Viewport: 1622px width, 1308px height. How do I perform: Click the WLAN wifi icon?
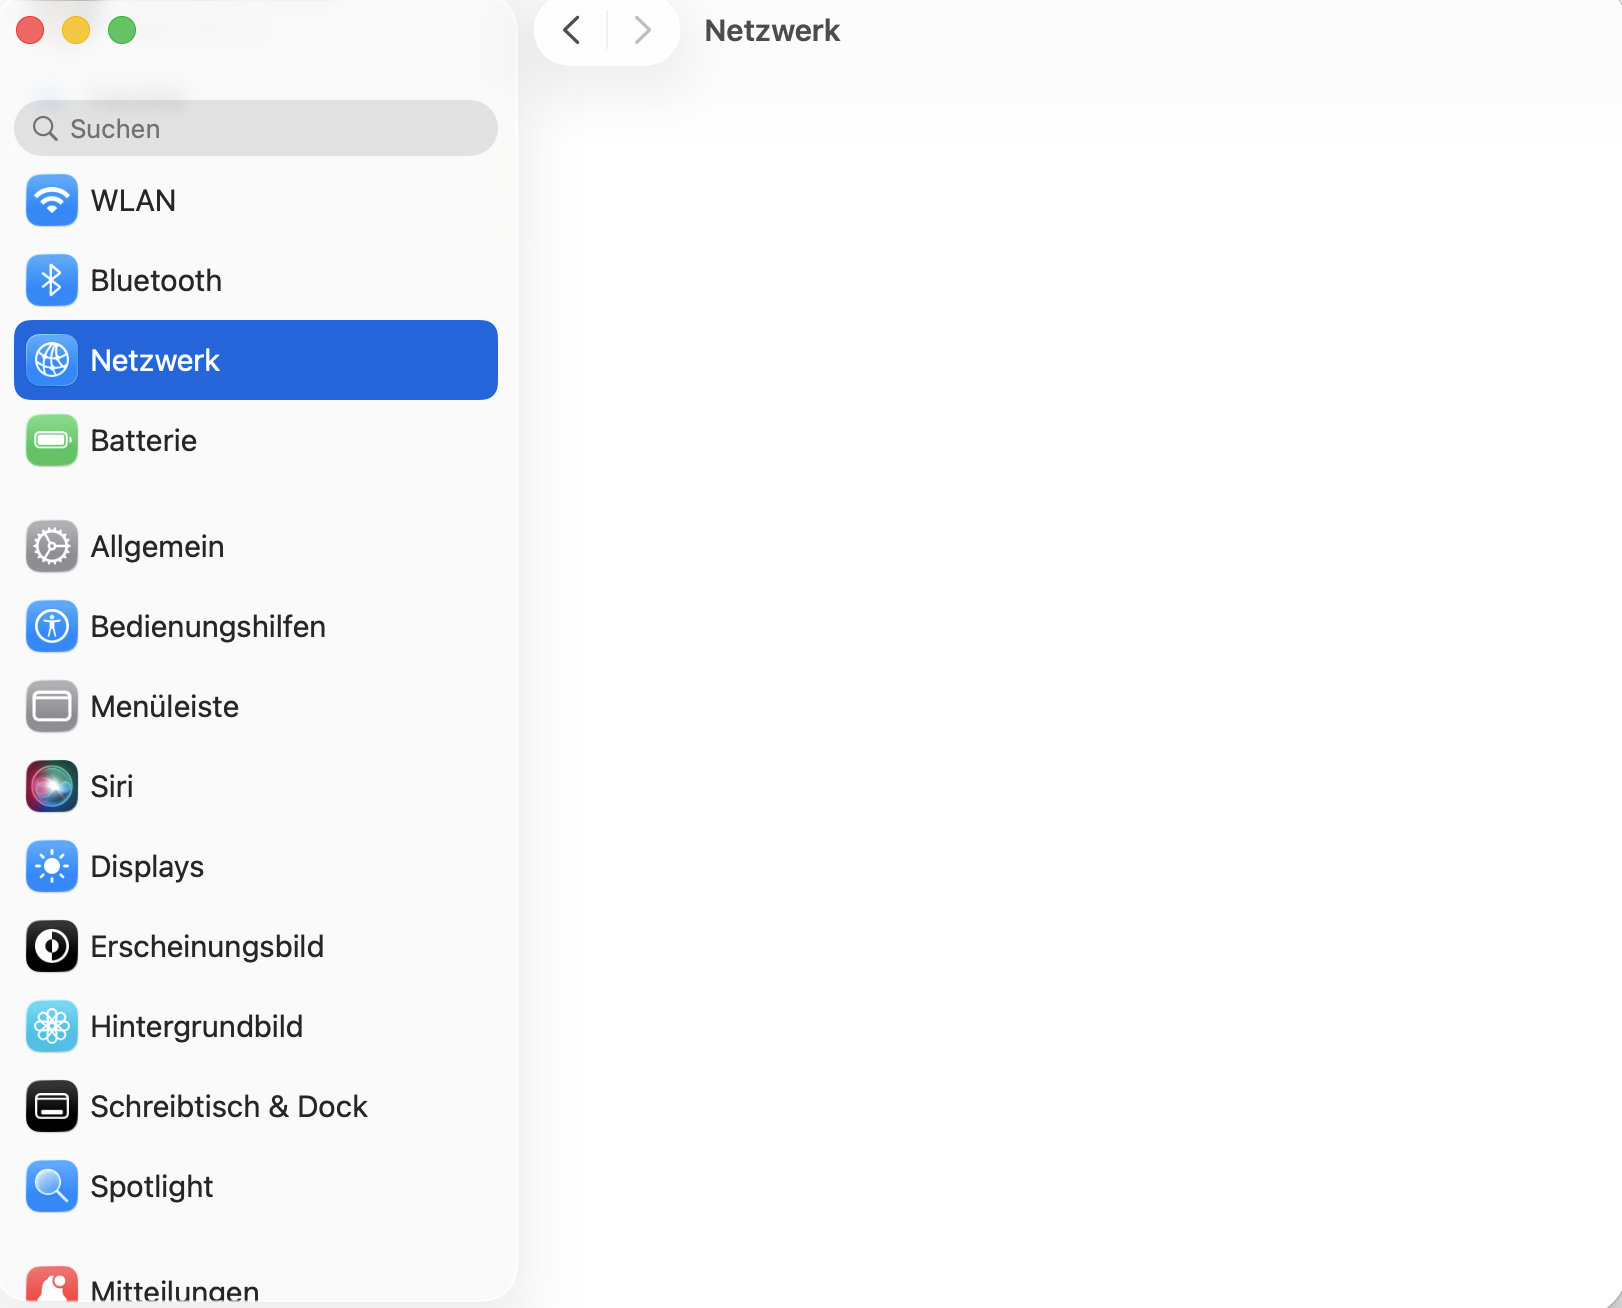click(52, 201)
